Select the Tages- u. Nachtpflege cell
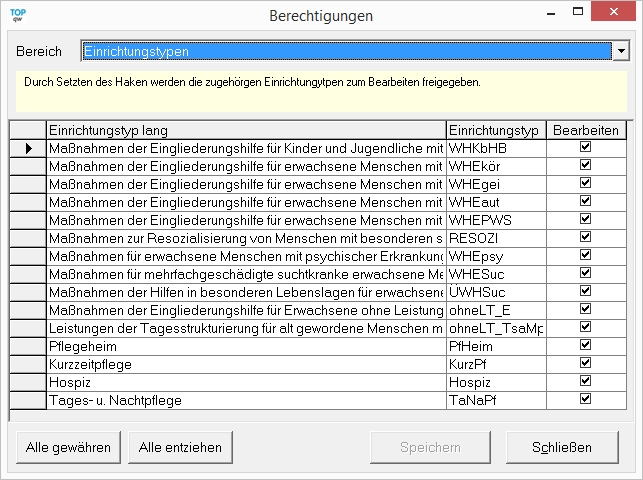 pos(245,400)
